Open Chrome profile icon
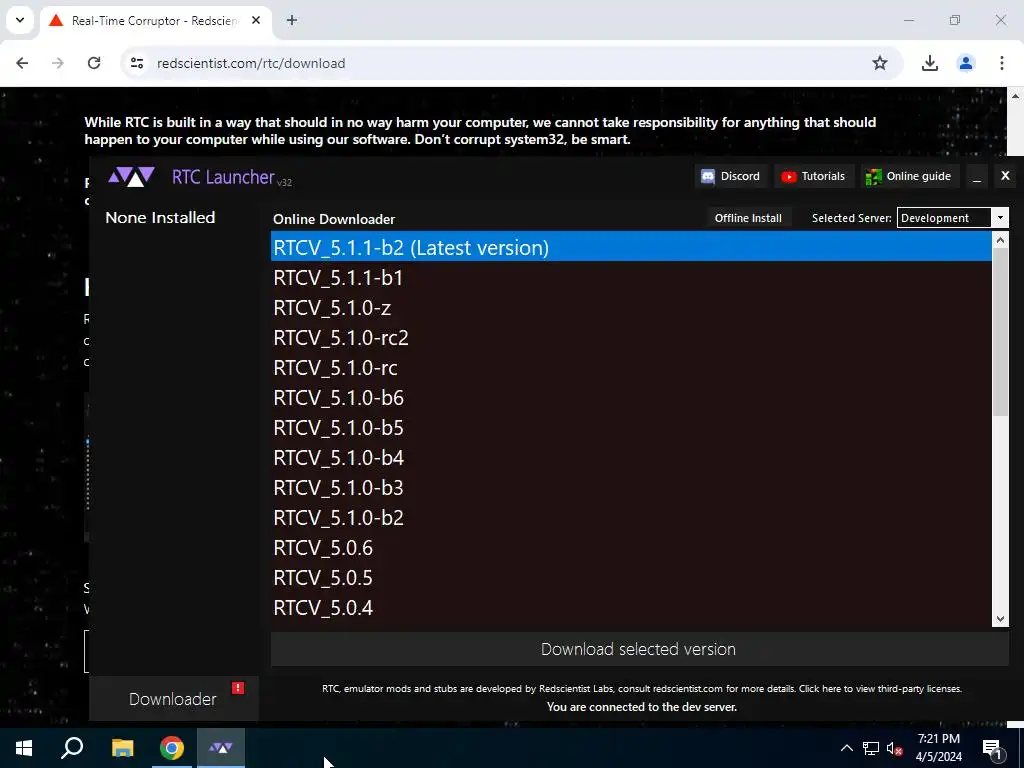 tap(965, 63)
